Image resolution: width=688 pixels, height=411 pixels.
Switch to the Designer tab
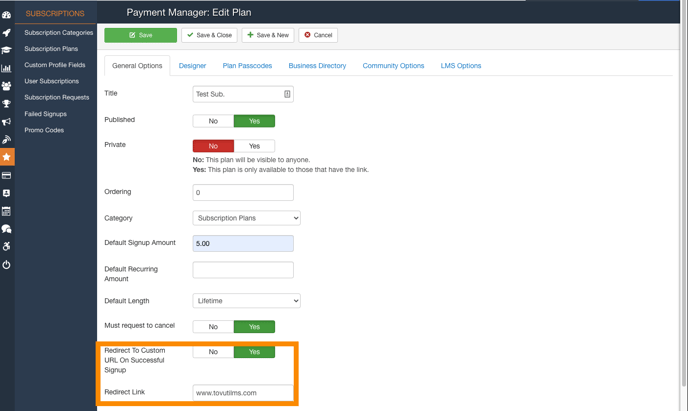point(192,66)
